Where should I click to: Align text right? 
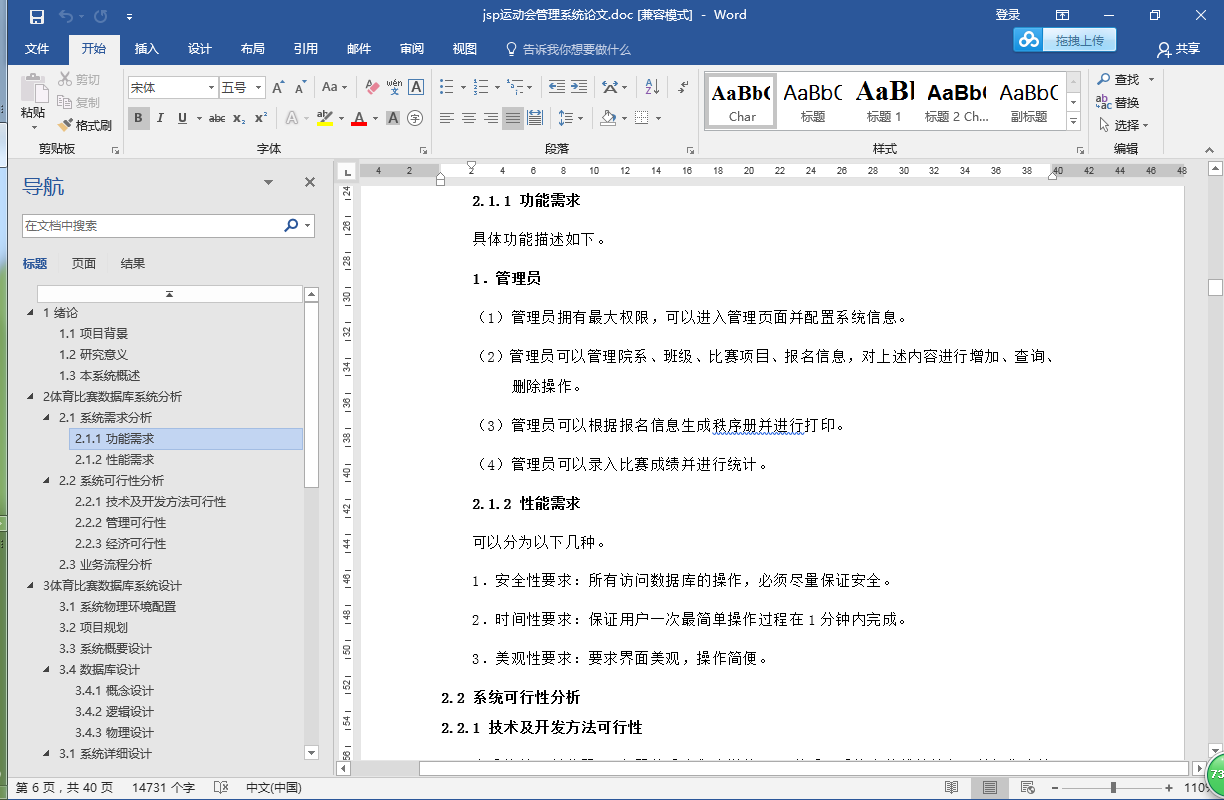pyautogui.click(x=491, y=118)
